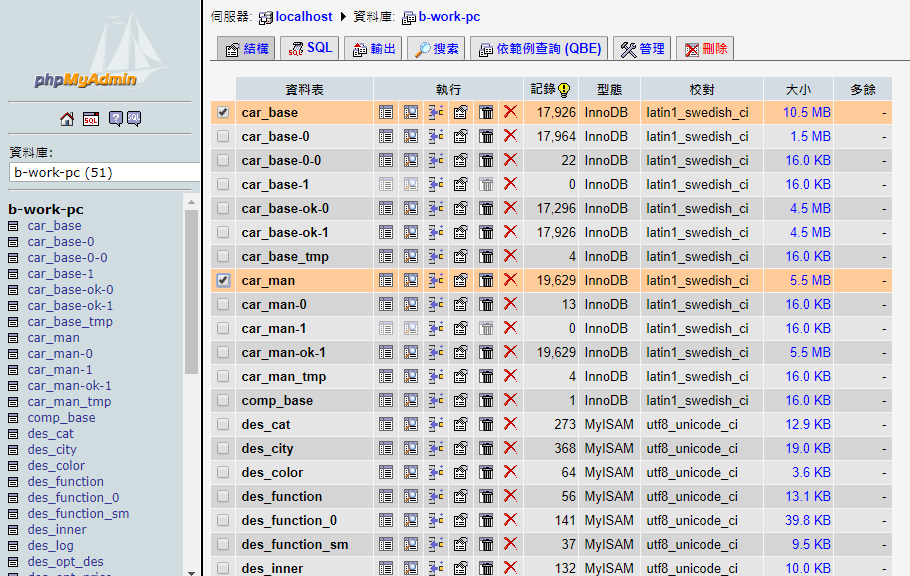Uncheck the car_man table checkbox
910x576 pixels.
pyautogui.click(x=223, y=280)
